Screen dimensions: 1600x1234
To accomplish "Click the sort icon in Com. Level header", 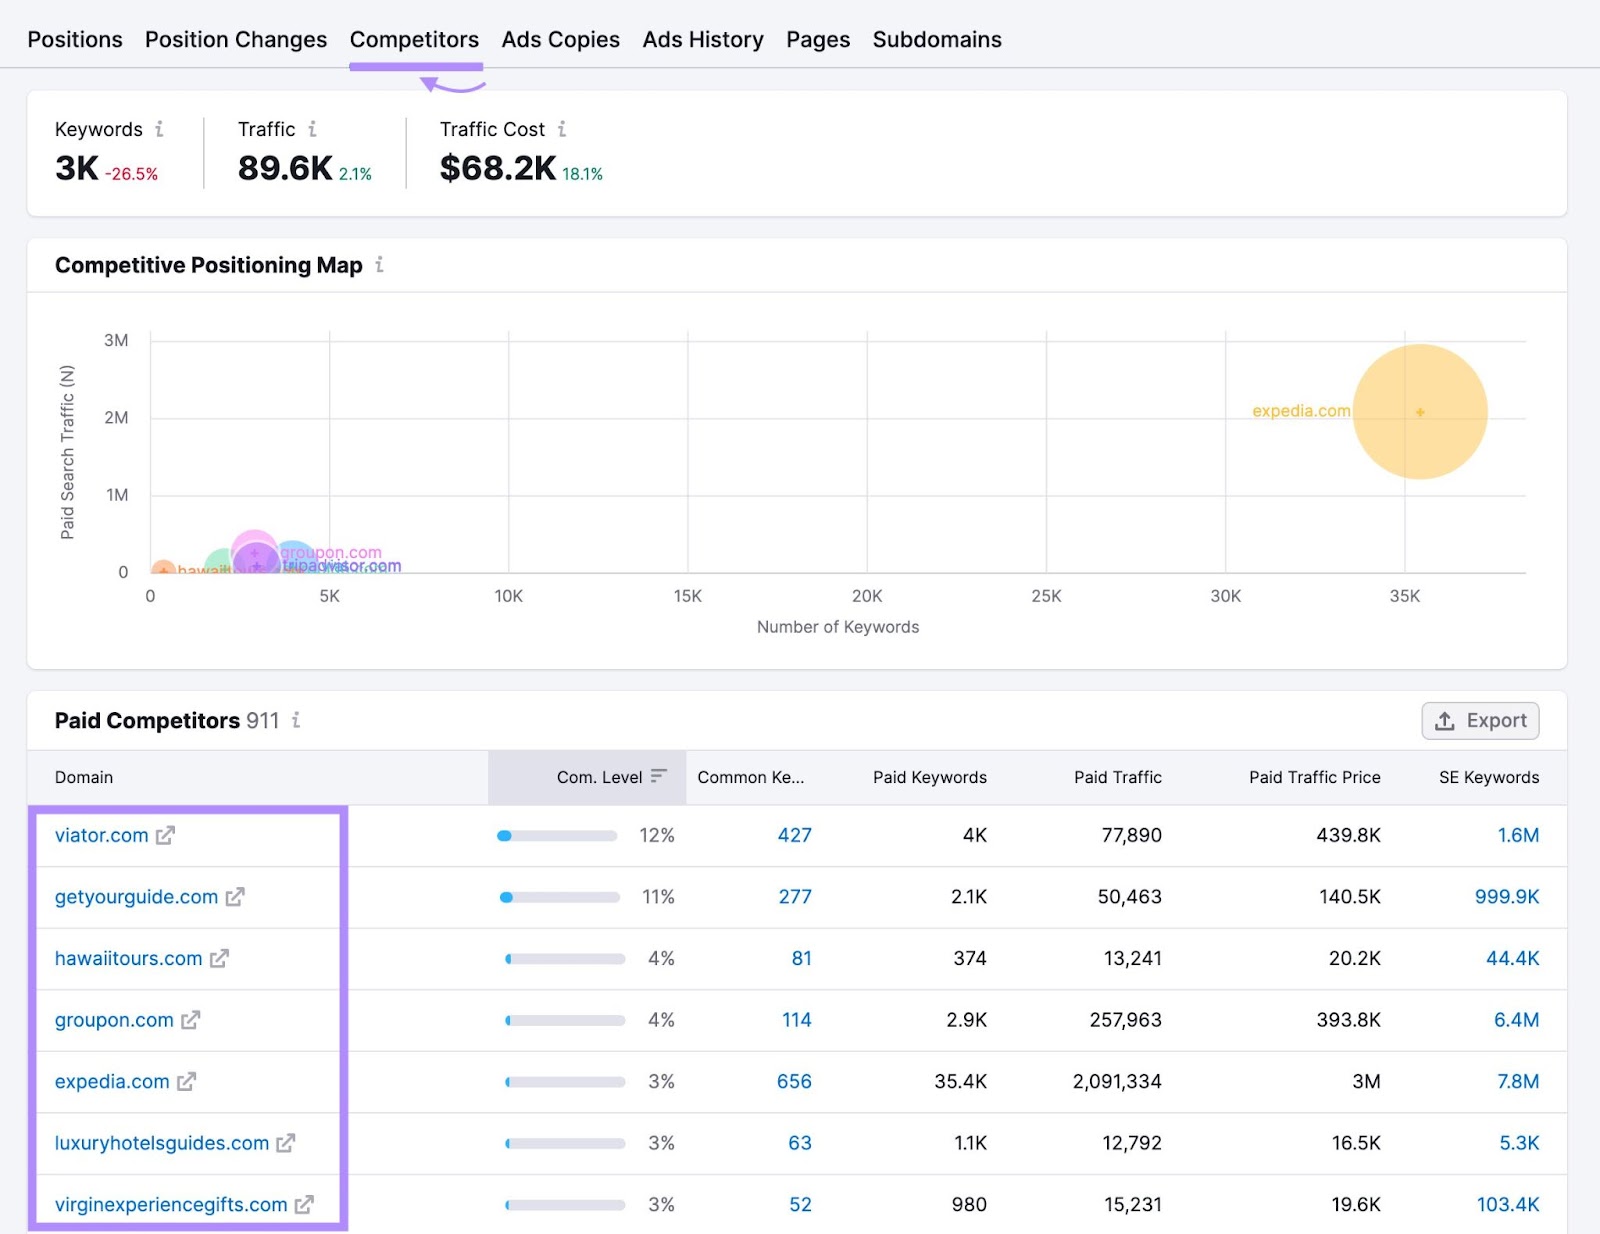I will [658, 776].
